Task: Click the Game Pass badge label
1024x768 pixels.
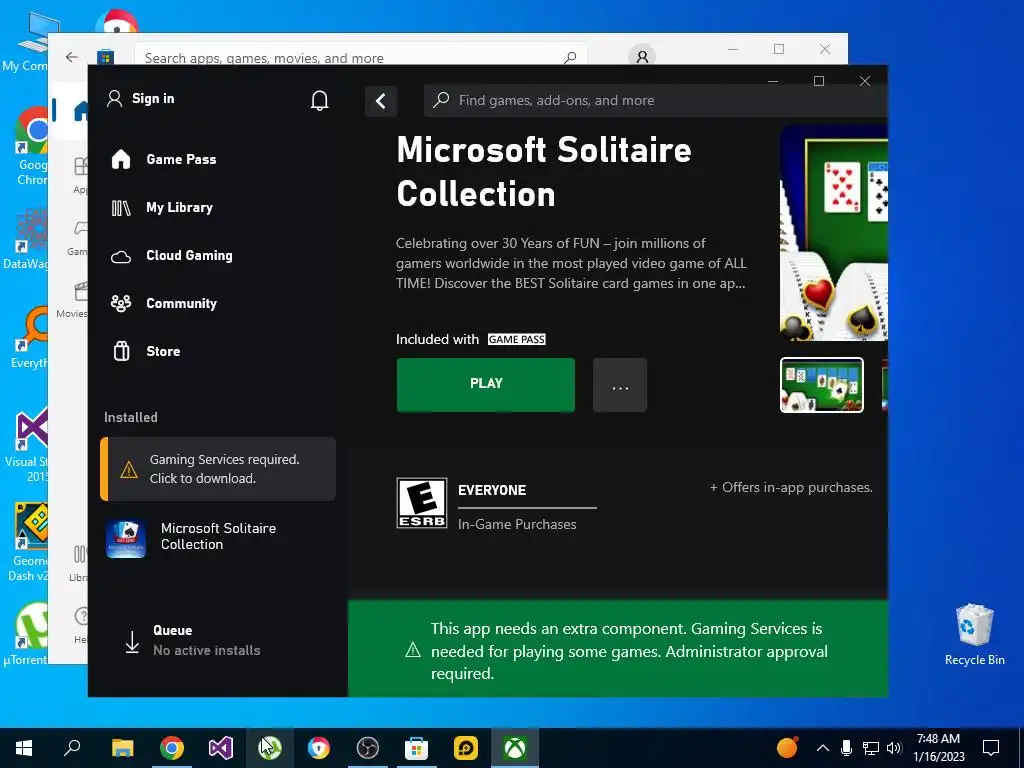Action: click(517, 340)
